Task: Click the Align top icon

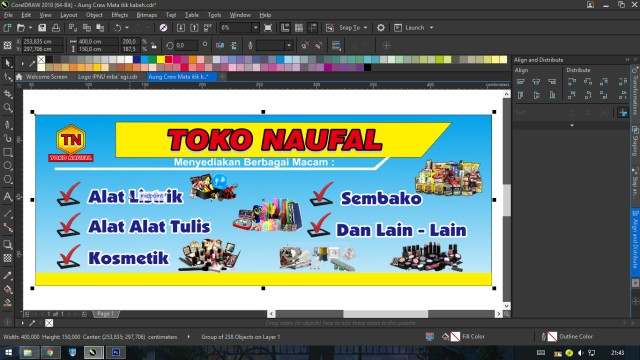Action: pyautogui.click(x=520, y=96)
